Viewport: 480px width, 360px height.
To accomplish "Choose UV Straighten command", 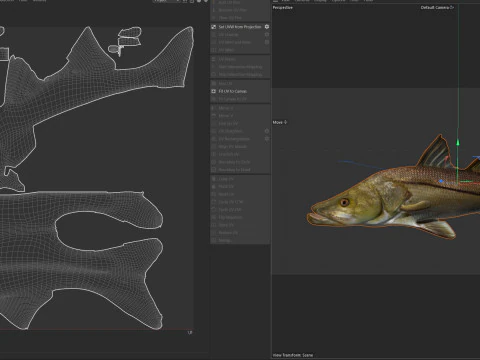I will [x=227, y=131].
